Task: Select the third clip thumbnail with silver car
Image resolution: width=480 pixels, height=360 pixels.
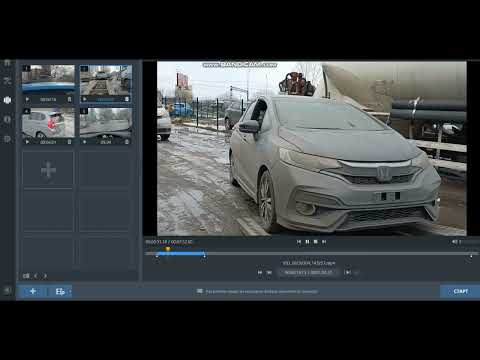Action: (48, 122)
